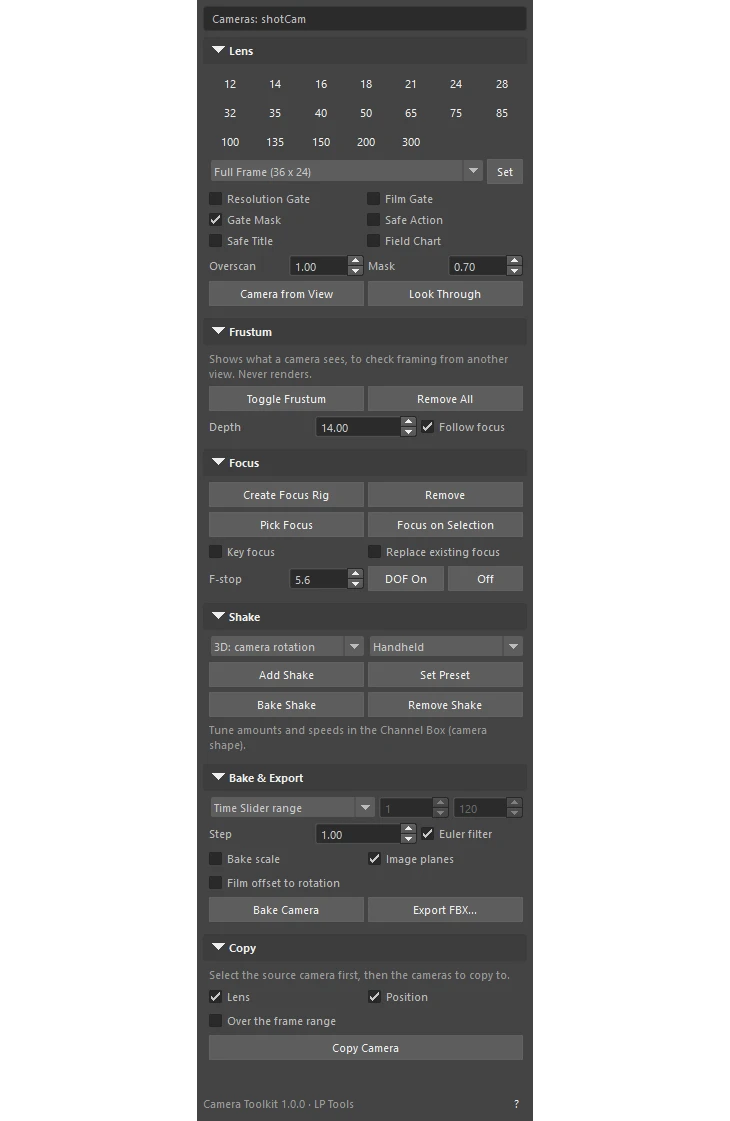Enable the Film Gate checkbox
The width and height of the screenshot is (730, 1121).
coord(373,199)
